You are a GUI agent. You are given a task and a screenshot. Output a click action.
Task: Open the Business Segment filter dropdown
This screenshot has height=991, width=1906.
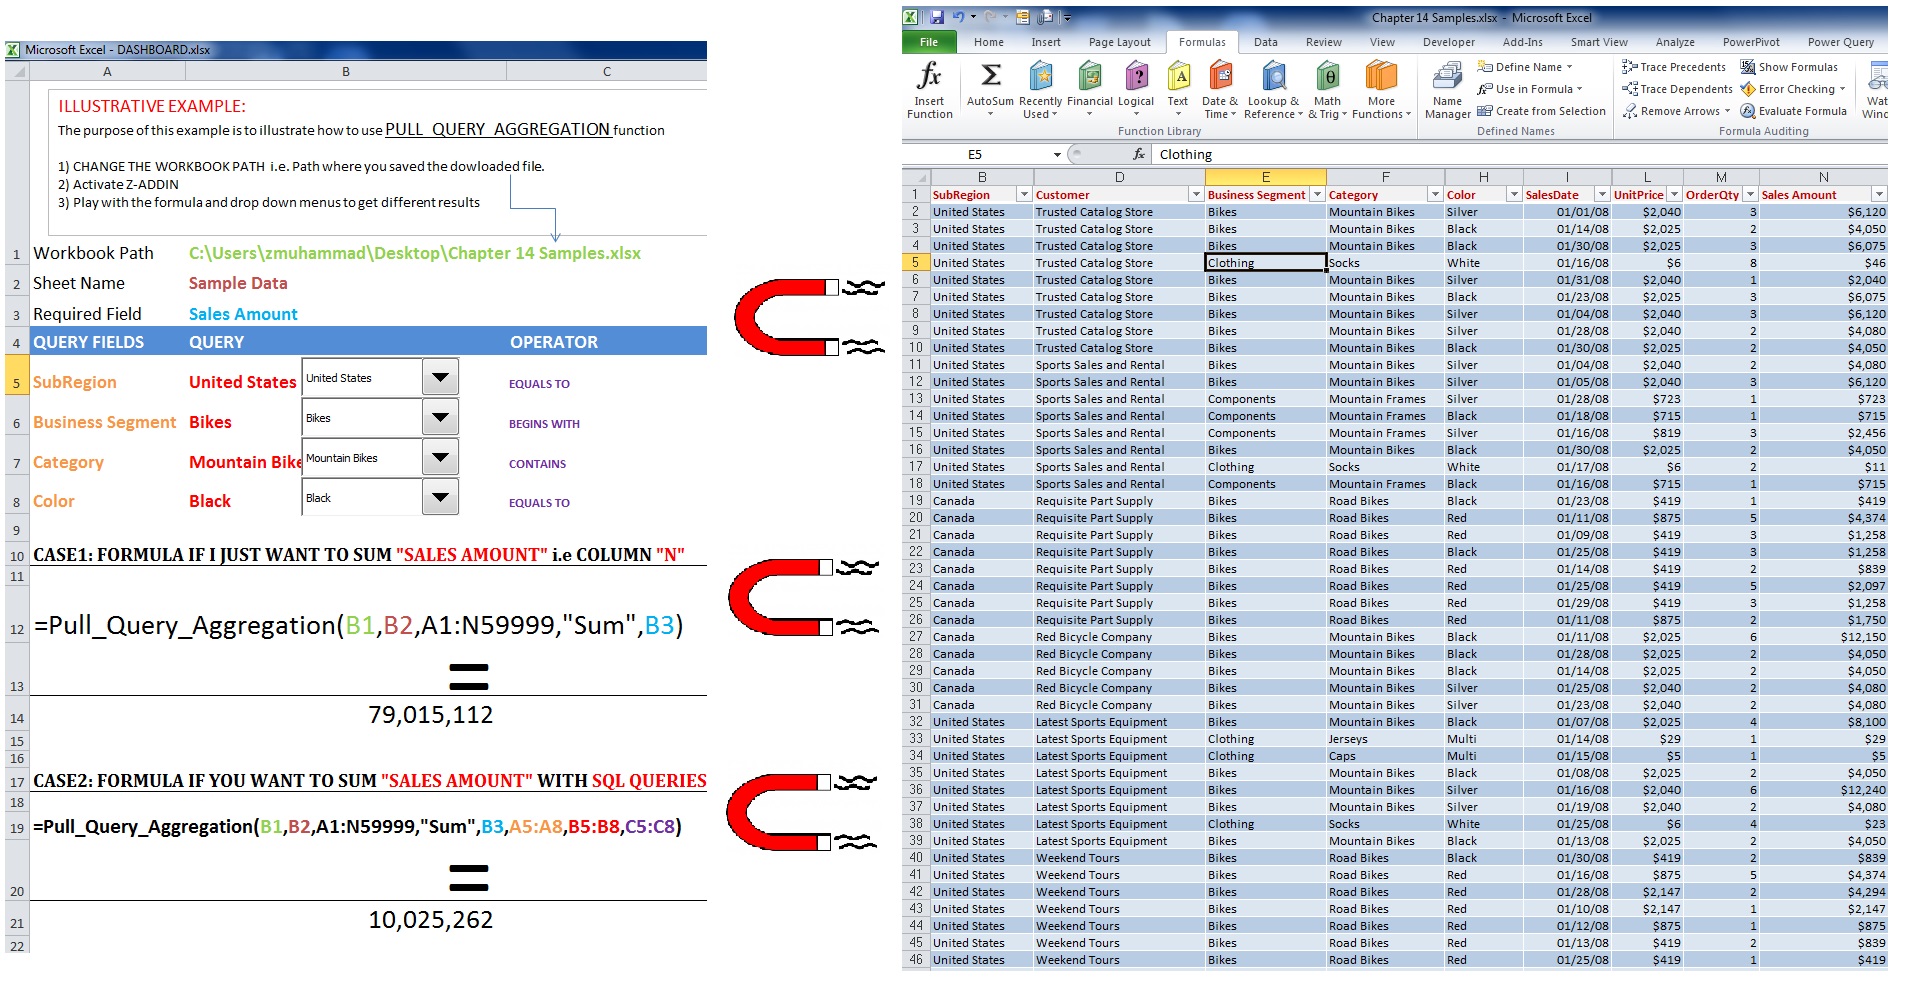[1317, 195]
